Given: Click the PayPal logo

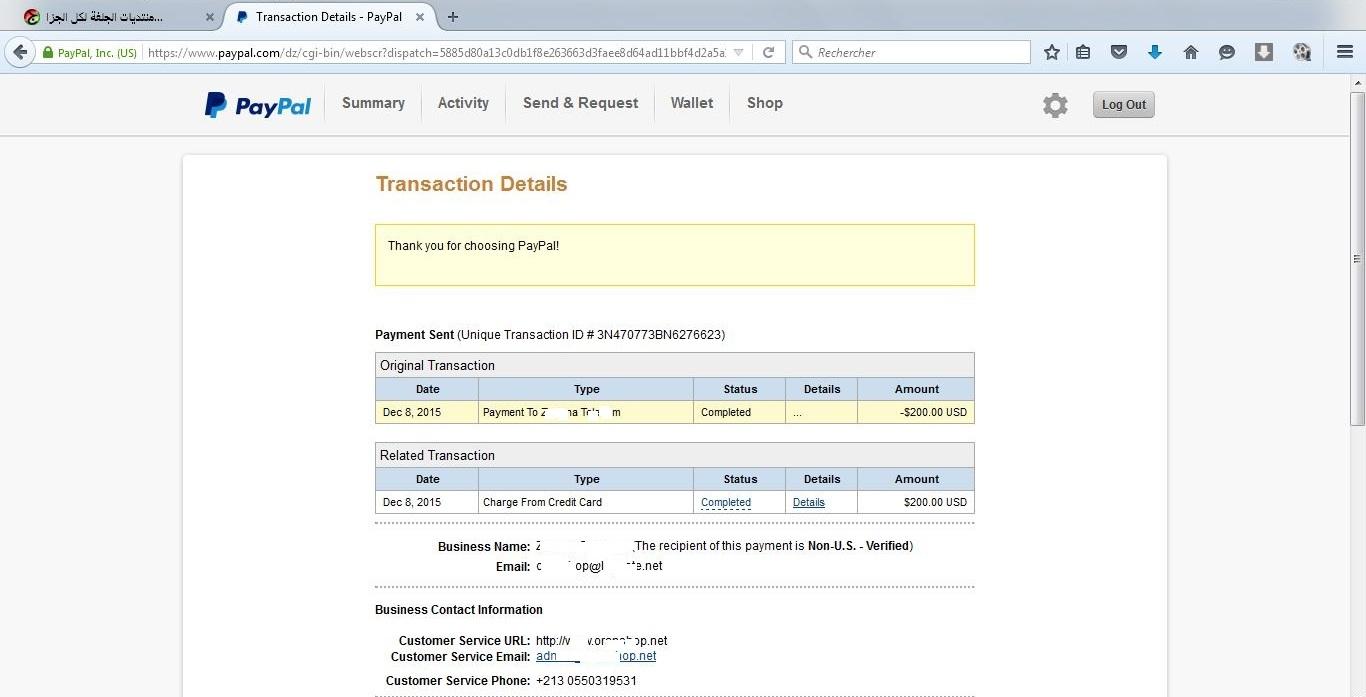Looking at the screenshot, I should coord(258,105).
